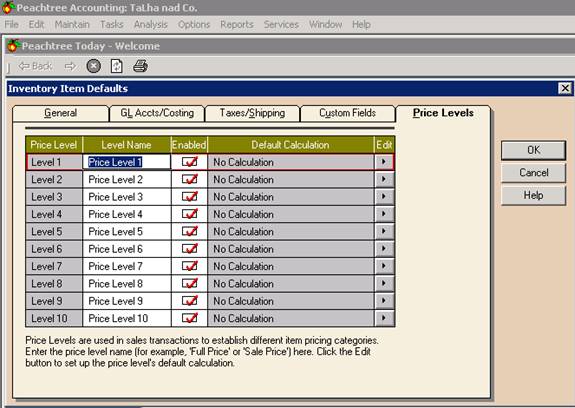Click the Price Level 10 name field
Screen dimensions: 575x408
pyautogui.click(x=127, y=318)
